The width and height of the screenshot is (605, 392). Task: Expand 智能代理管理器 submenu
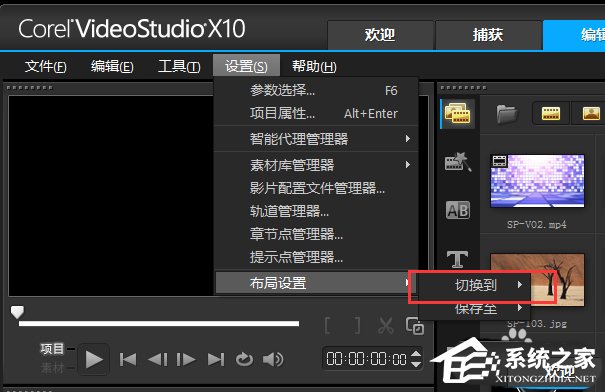click(316, 139)
